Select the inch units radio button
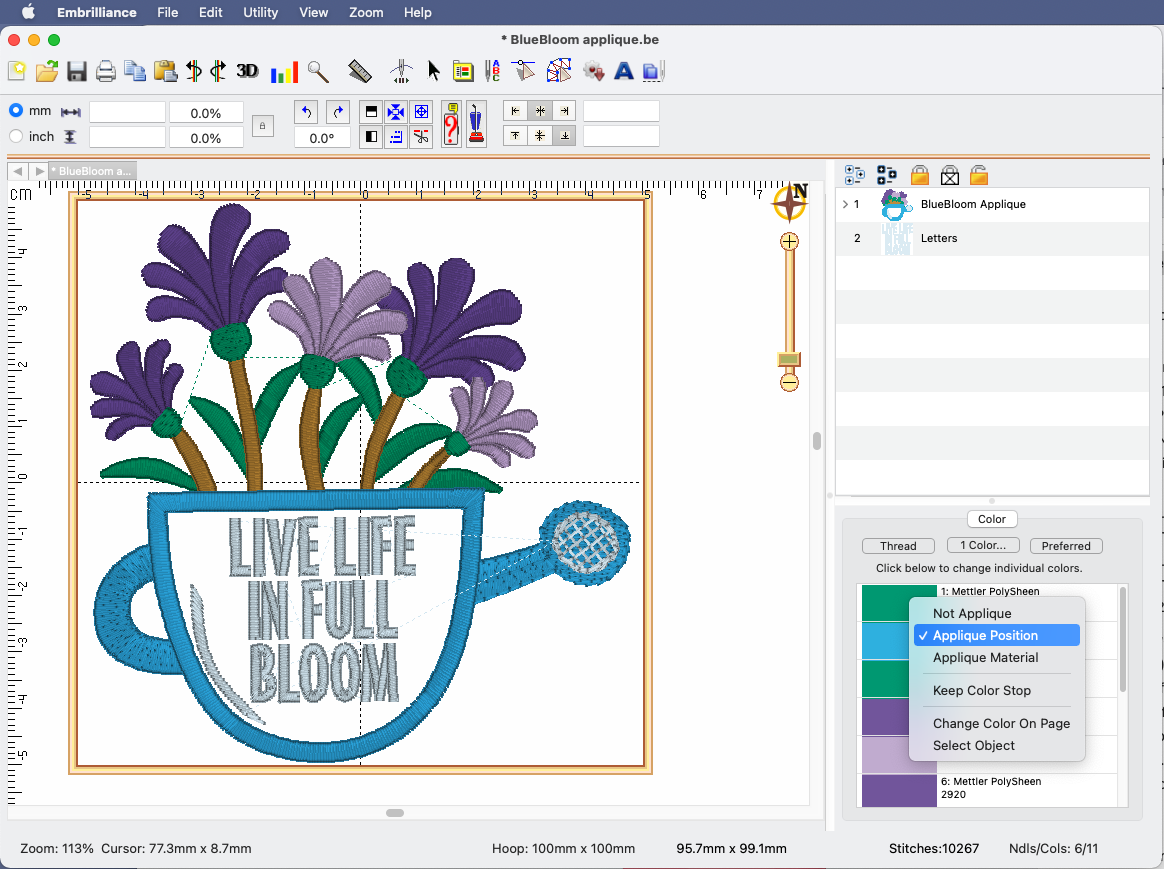Screen dimensions: 1164x869 click(16, 136)
